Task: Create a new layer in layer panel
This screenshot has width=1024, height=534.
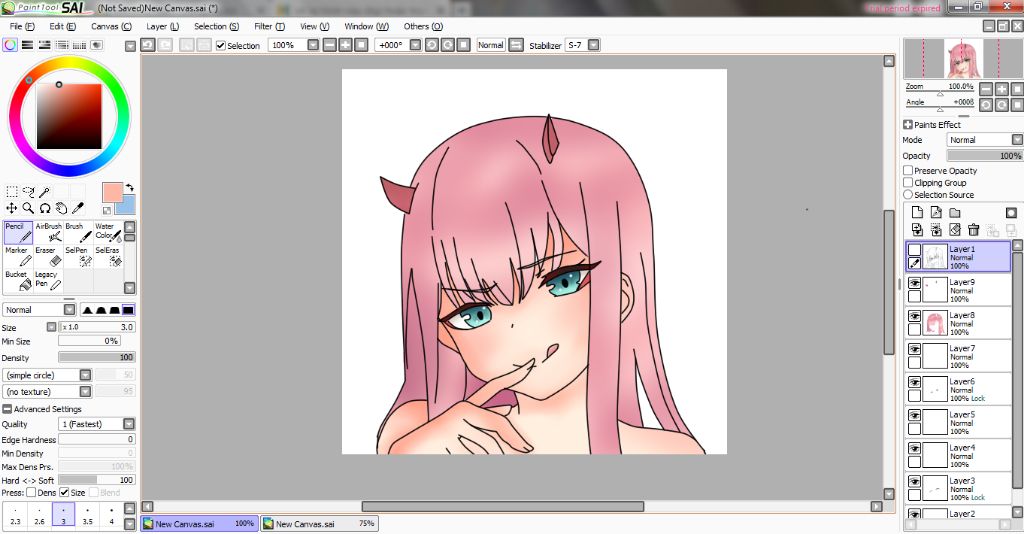Action: [x=917, y=213]
